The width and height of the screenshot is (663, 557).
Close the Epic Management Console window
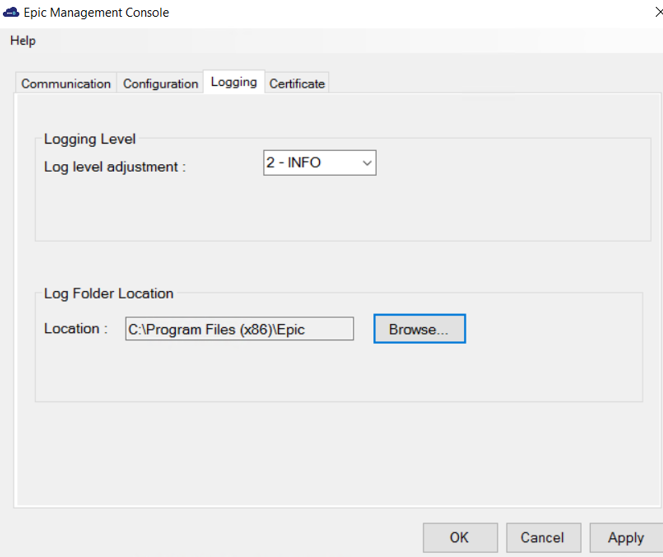point(658,12)
